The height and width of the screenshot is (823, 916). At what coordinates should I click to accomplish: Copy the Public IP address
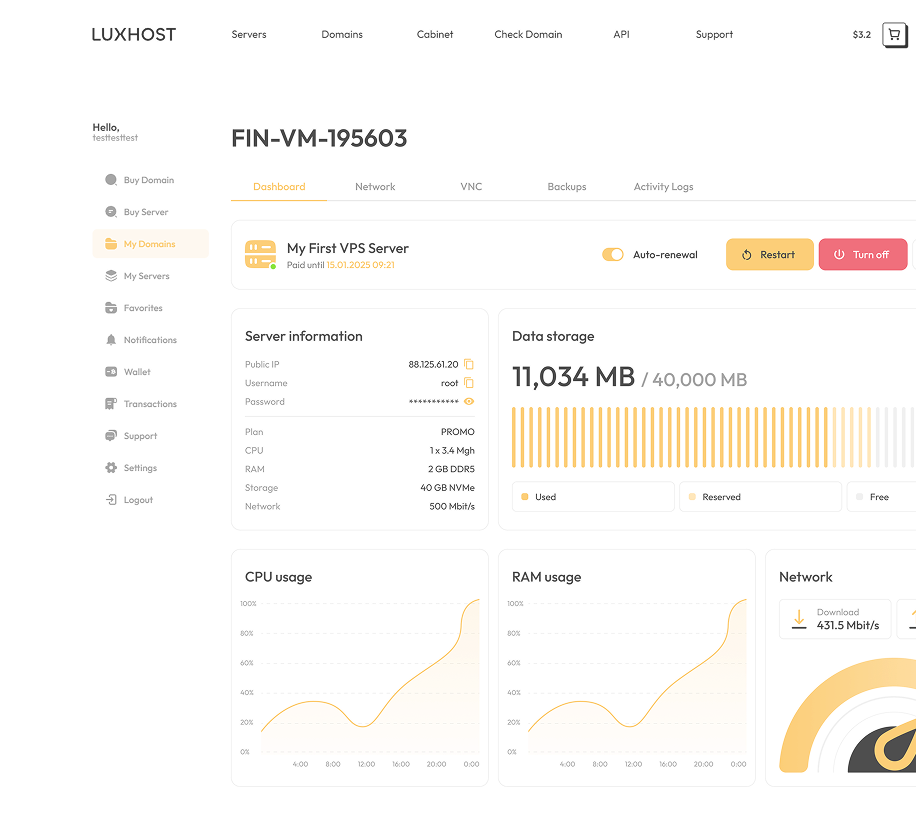point(469,365)
